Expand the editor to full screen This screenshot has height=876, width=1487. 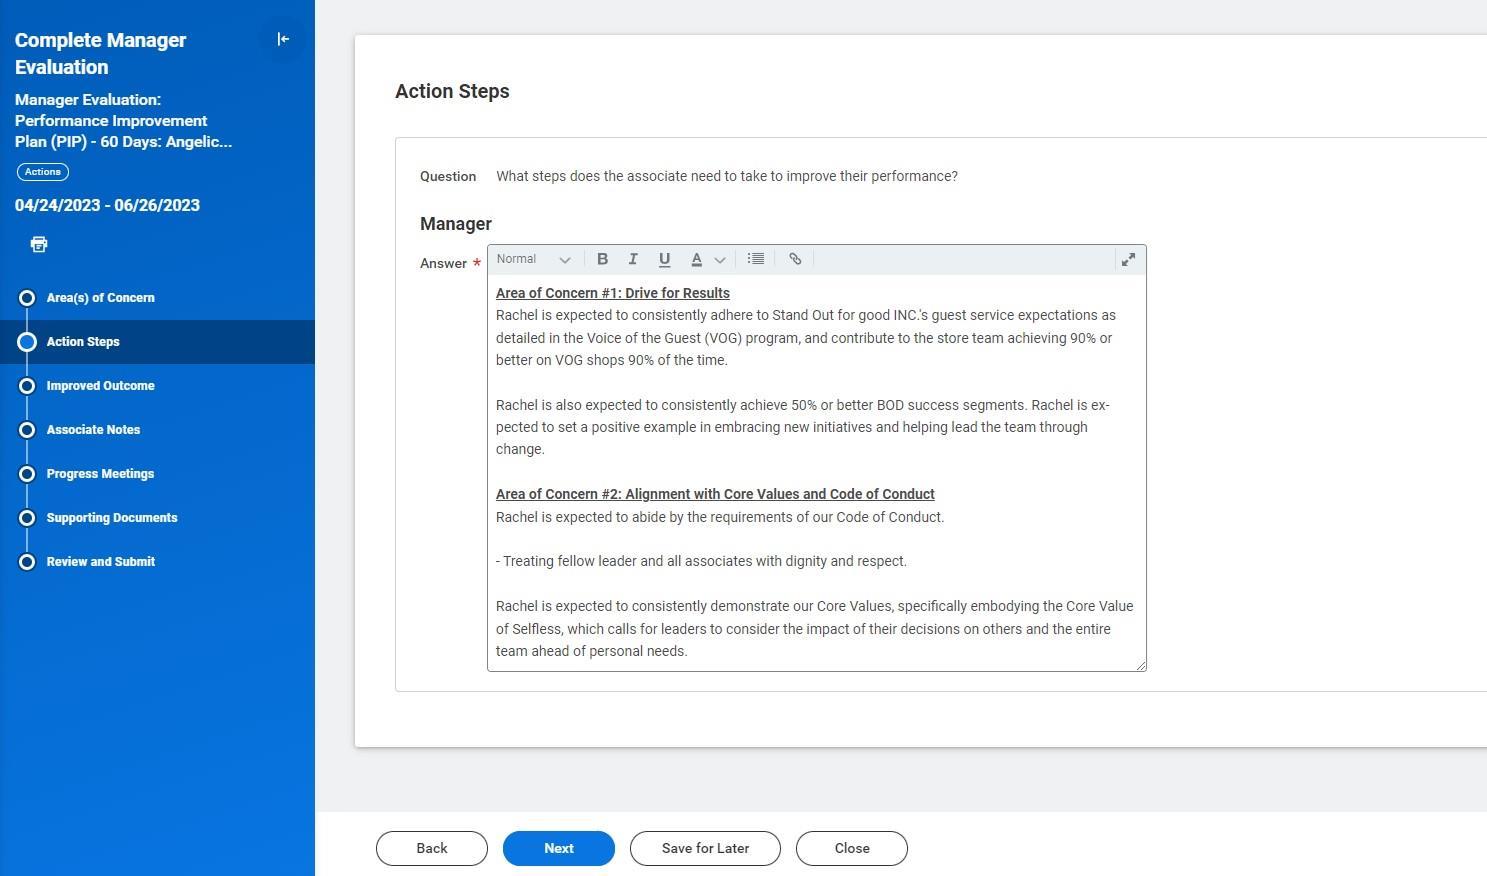pyautogui.click(x=1128, y=259)
